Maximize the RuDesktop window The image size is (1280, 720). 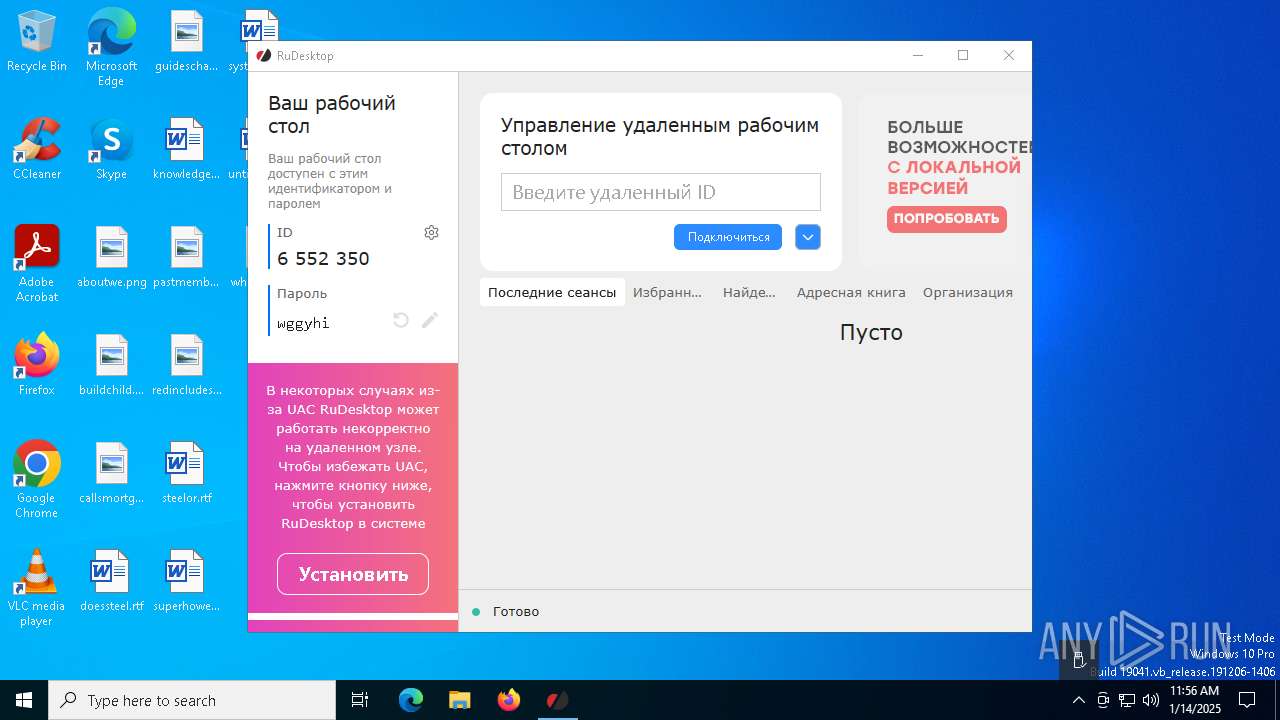963,56
